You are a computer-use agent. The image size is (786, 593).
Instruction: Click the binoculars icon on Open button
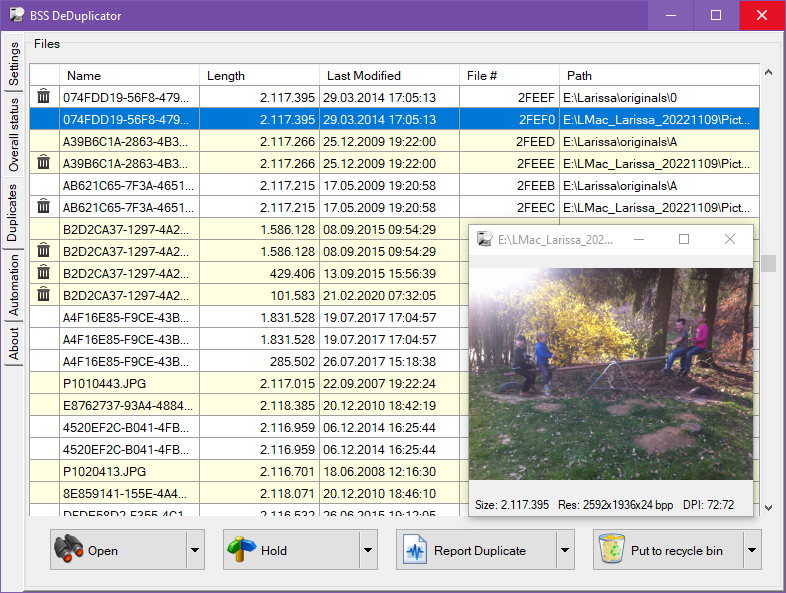point(69,550)
